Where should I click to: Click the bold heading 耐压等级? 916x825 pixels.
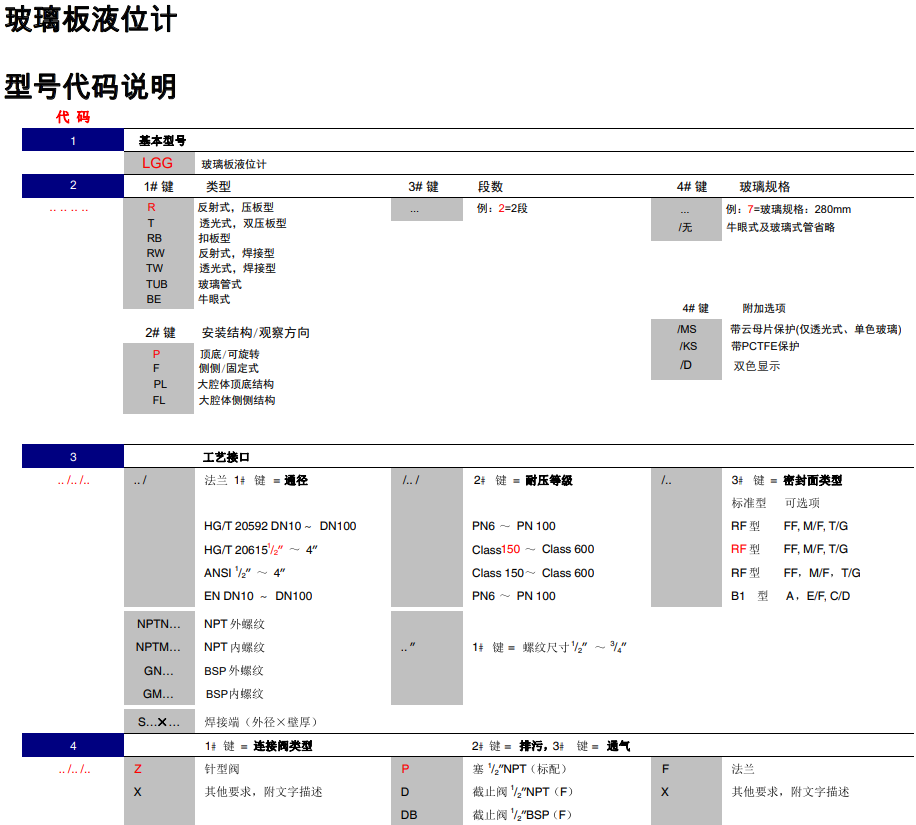(x=549, y=480)
